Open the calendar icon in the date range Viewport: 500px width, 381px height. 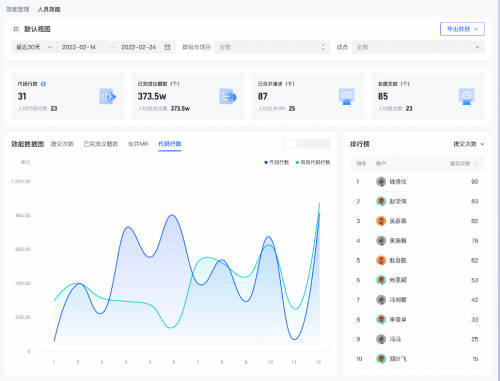pyautogui.click(x=167, y=47)
